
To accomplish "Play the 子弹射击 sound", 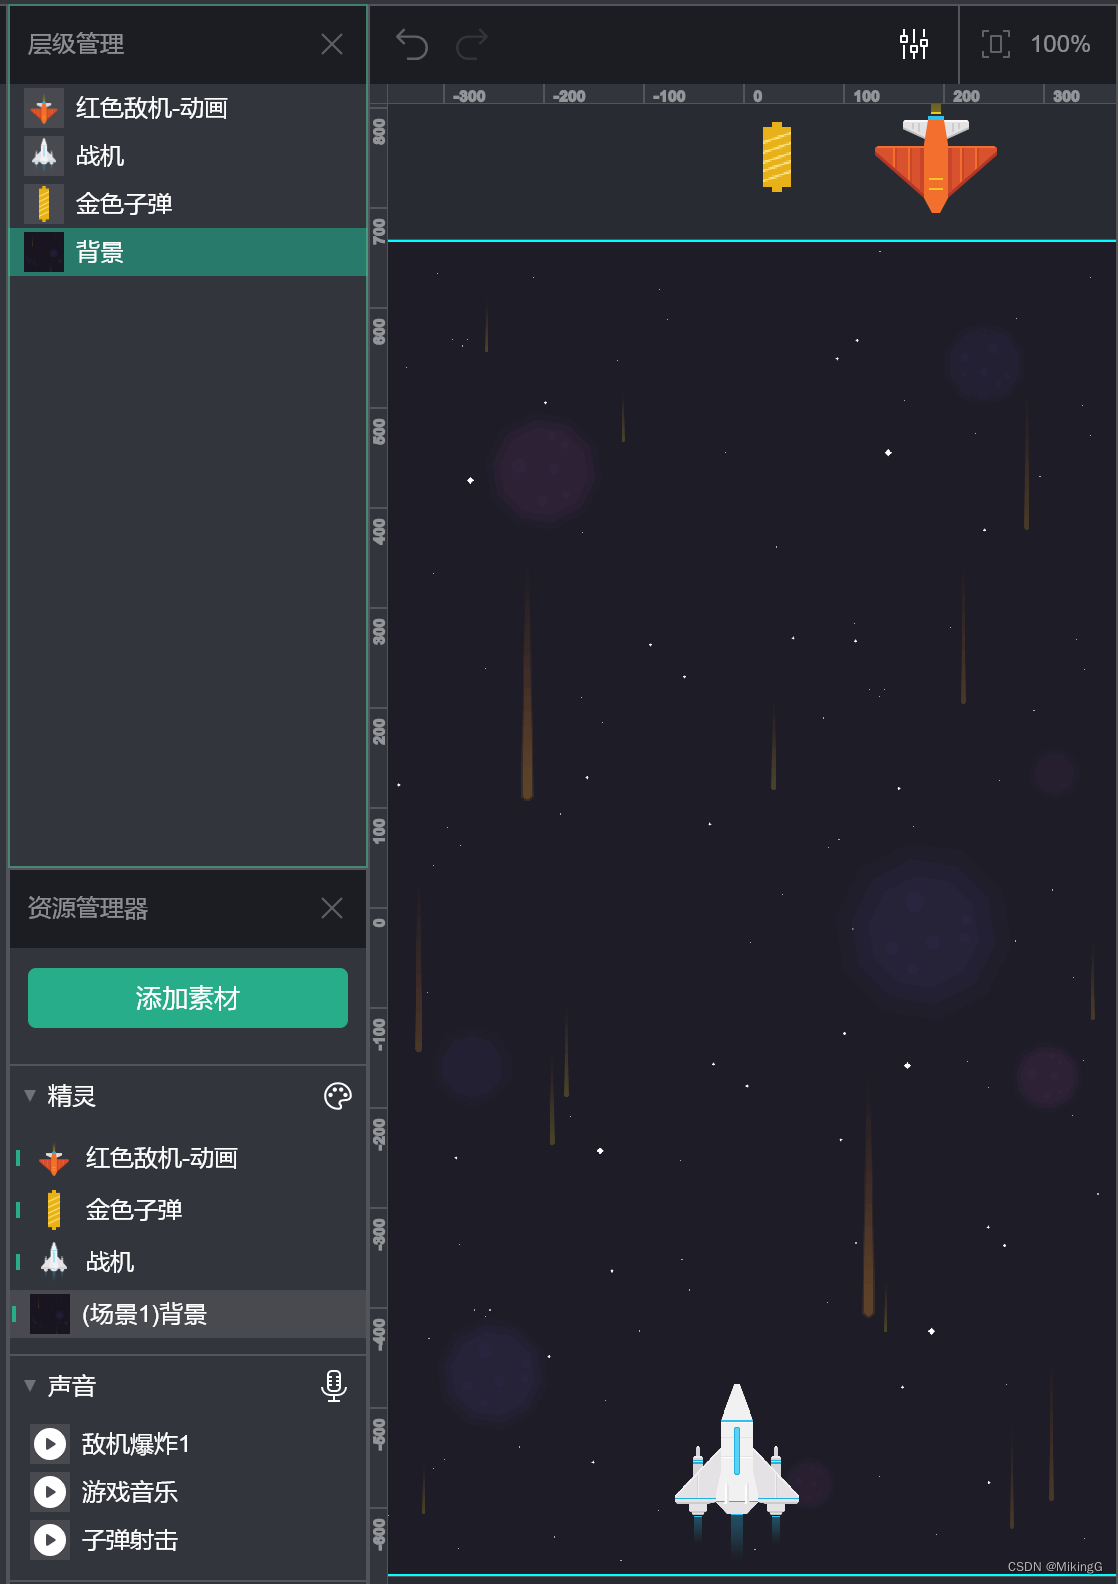I will [50, 1540].
